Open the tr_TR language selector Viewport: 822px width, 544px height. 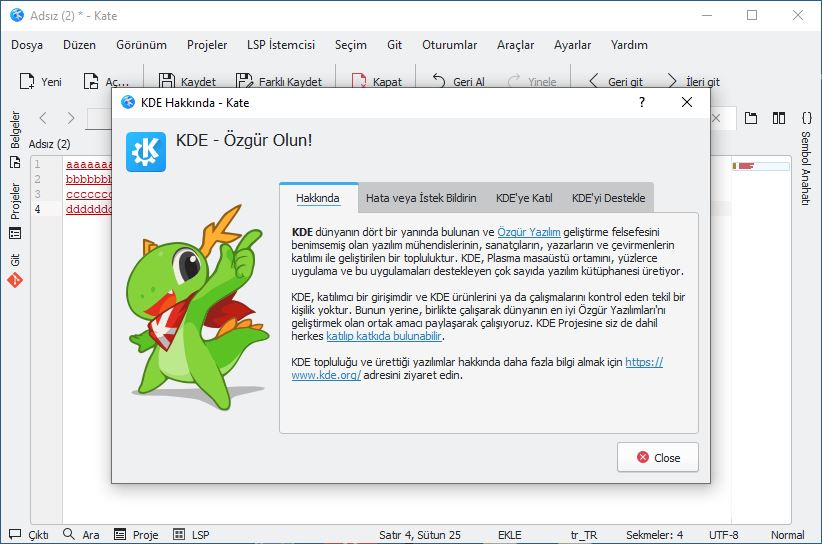tap(583, 535)
